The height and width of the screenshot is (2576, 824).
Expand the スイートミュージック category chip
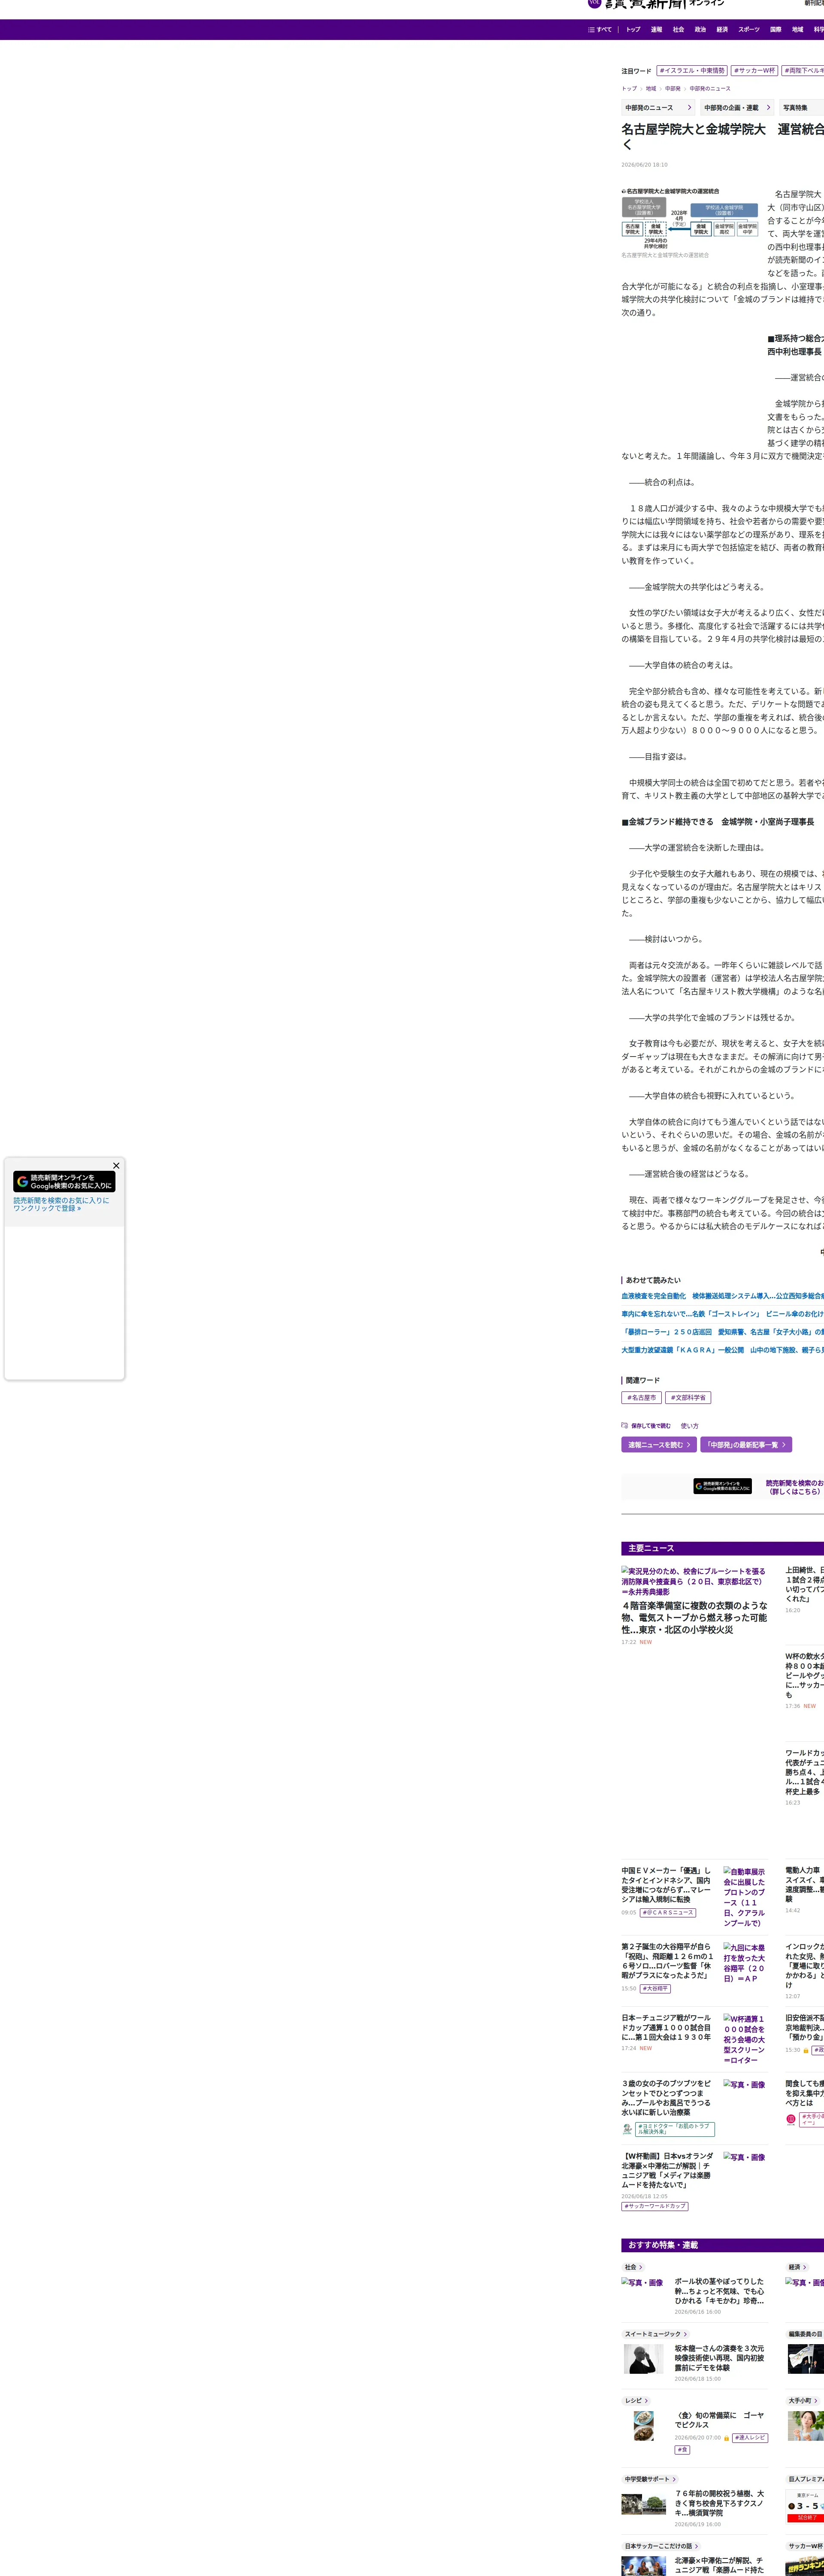click(x=656, y=2334)
